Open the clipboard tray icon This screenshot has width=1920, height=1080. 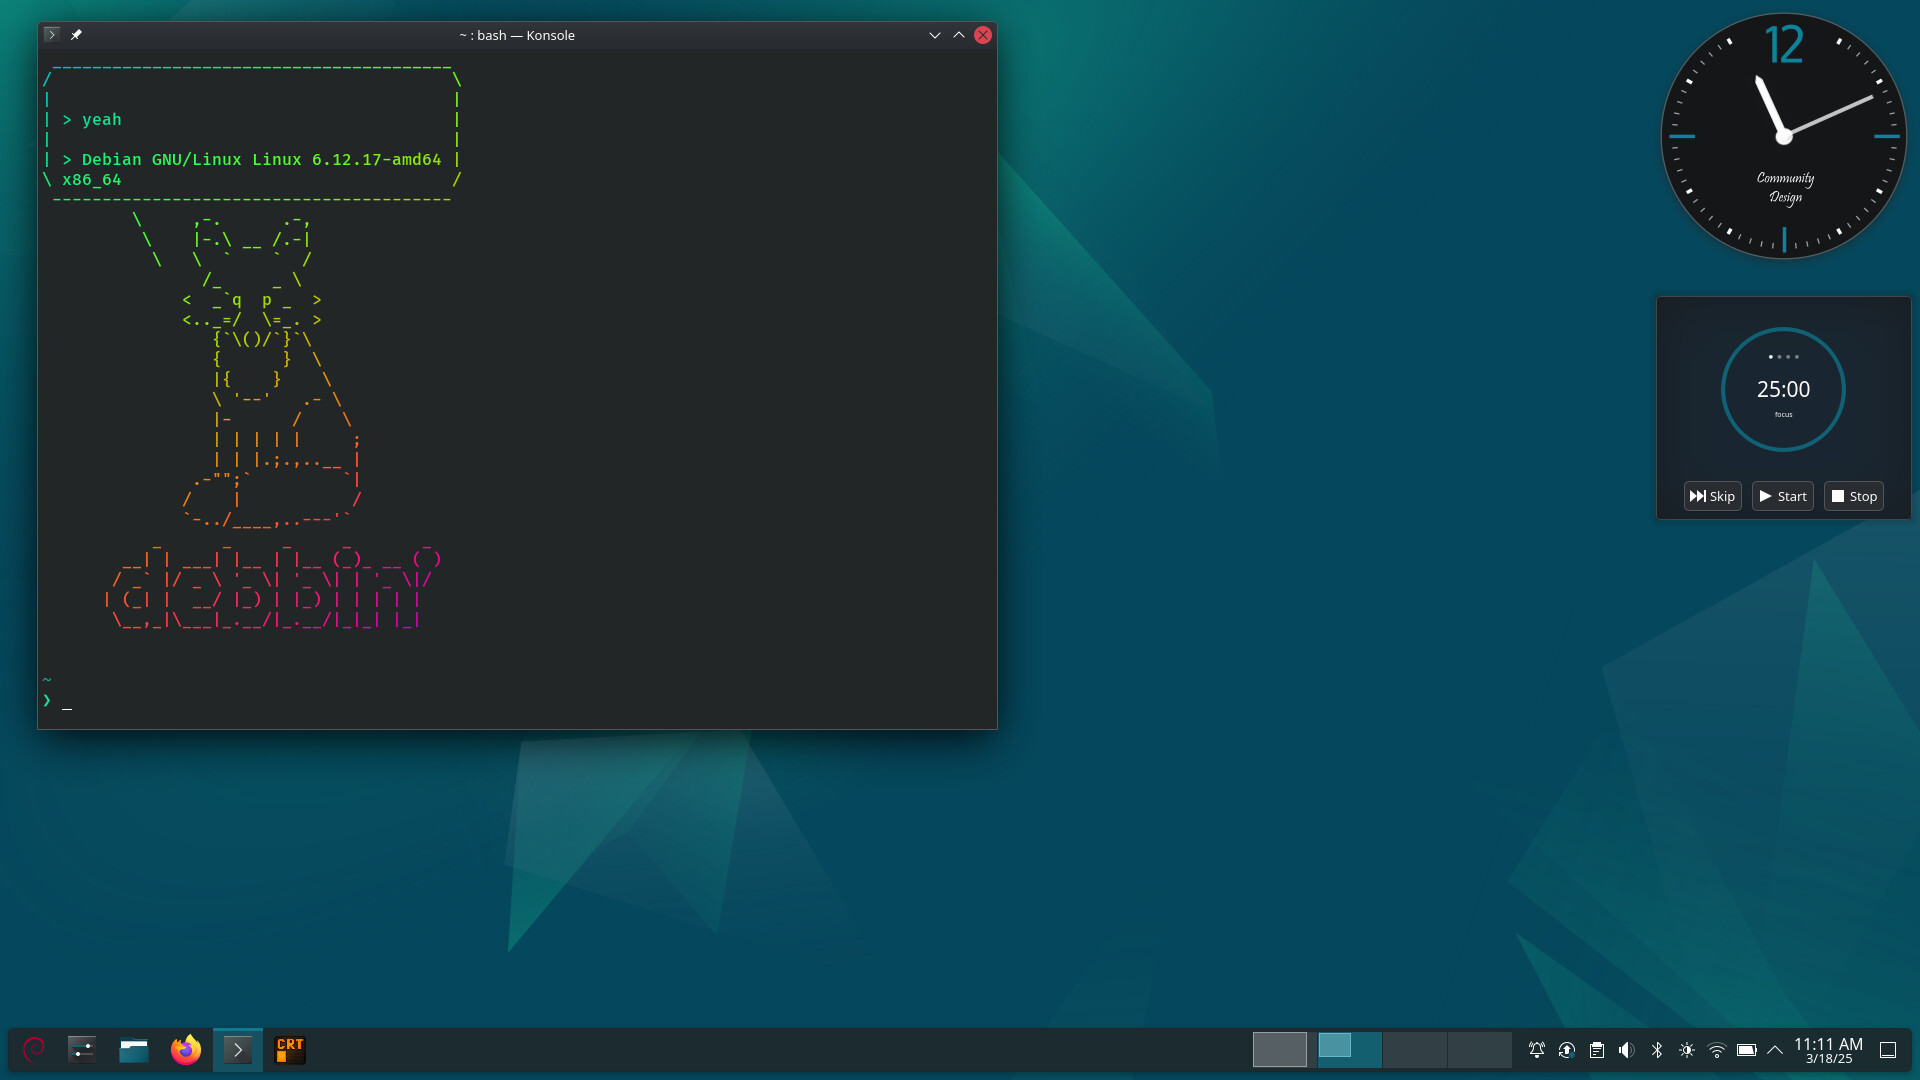[1597, 1050]
